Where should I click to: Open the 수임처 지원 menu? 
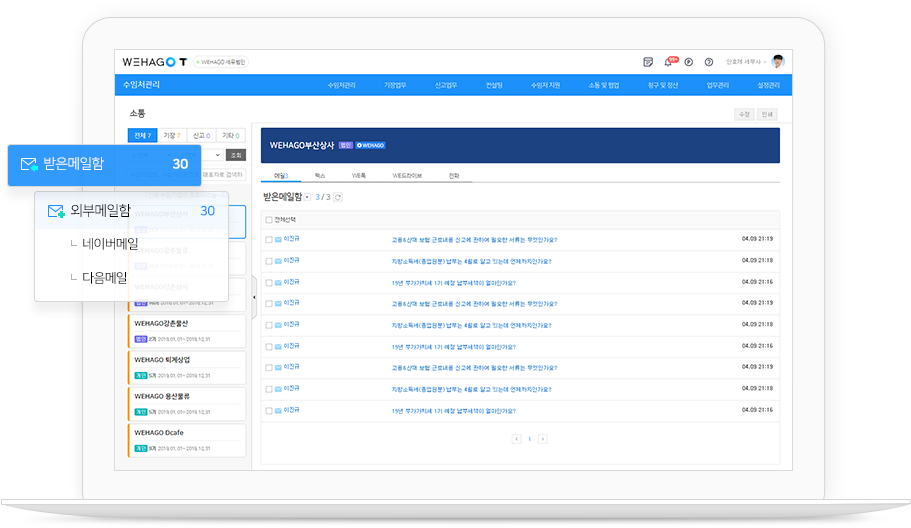click(x=545, y=85)
